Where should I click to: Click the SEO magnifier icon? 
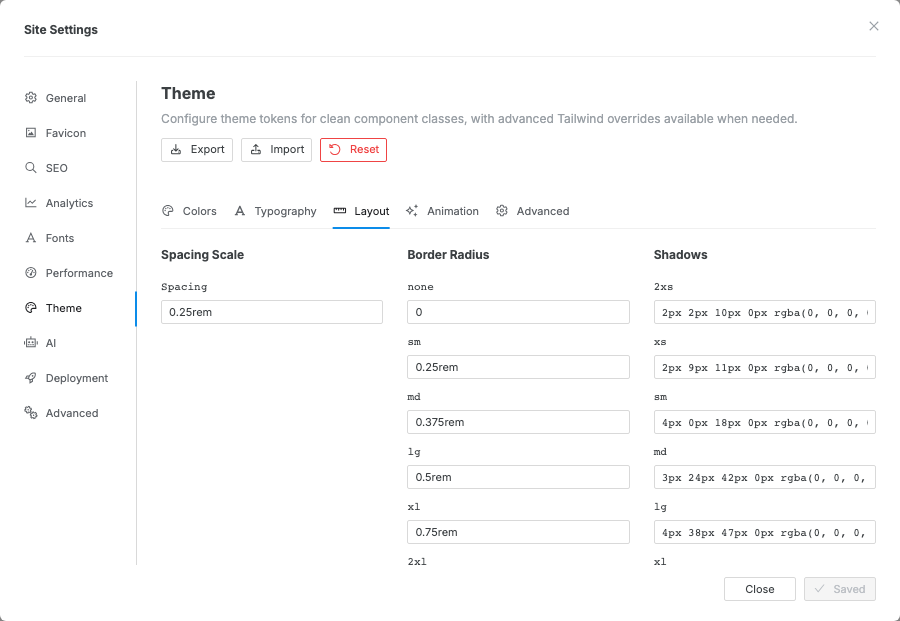[x=30, y=168]
